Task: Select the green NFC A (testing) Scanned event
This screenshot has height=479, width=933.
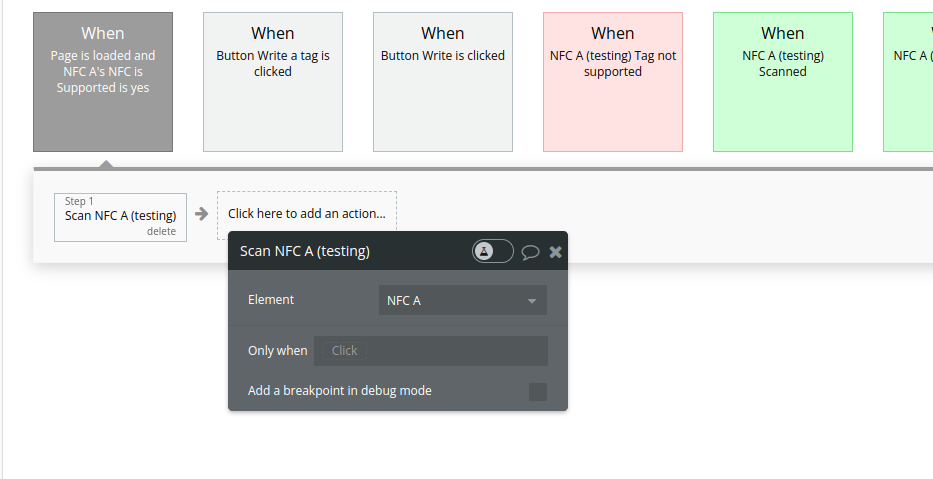Action: [x=783, y=82]
